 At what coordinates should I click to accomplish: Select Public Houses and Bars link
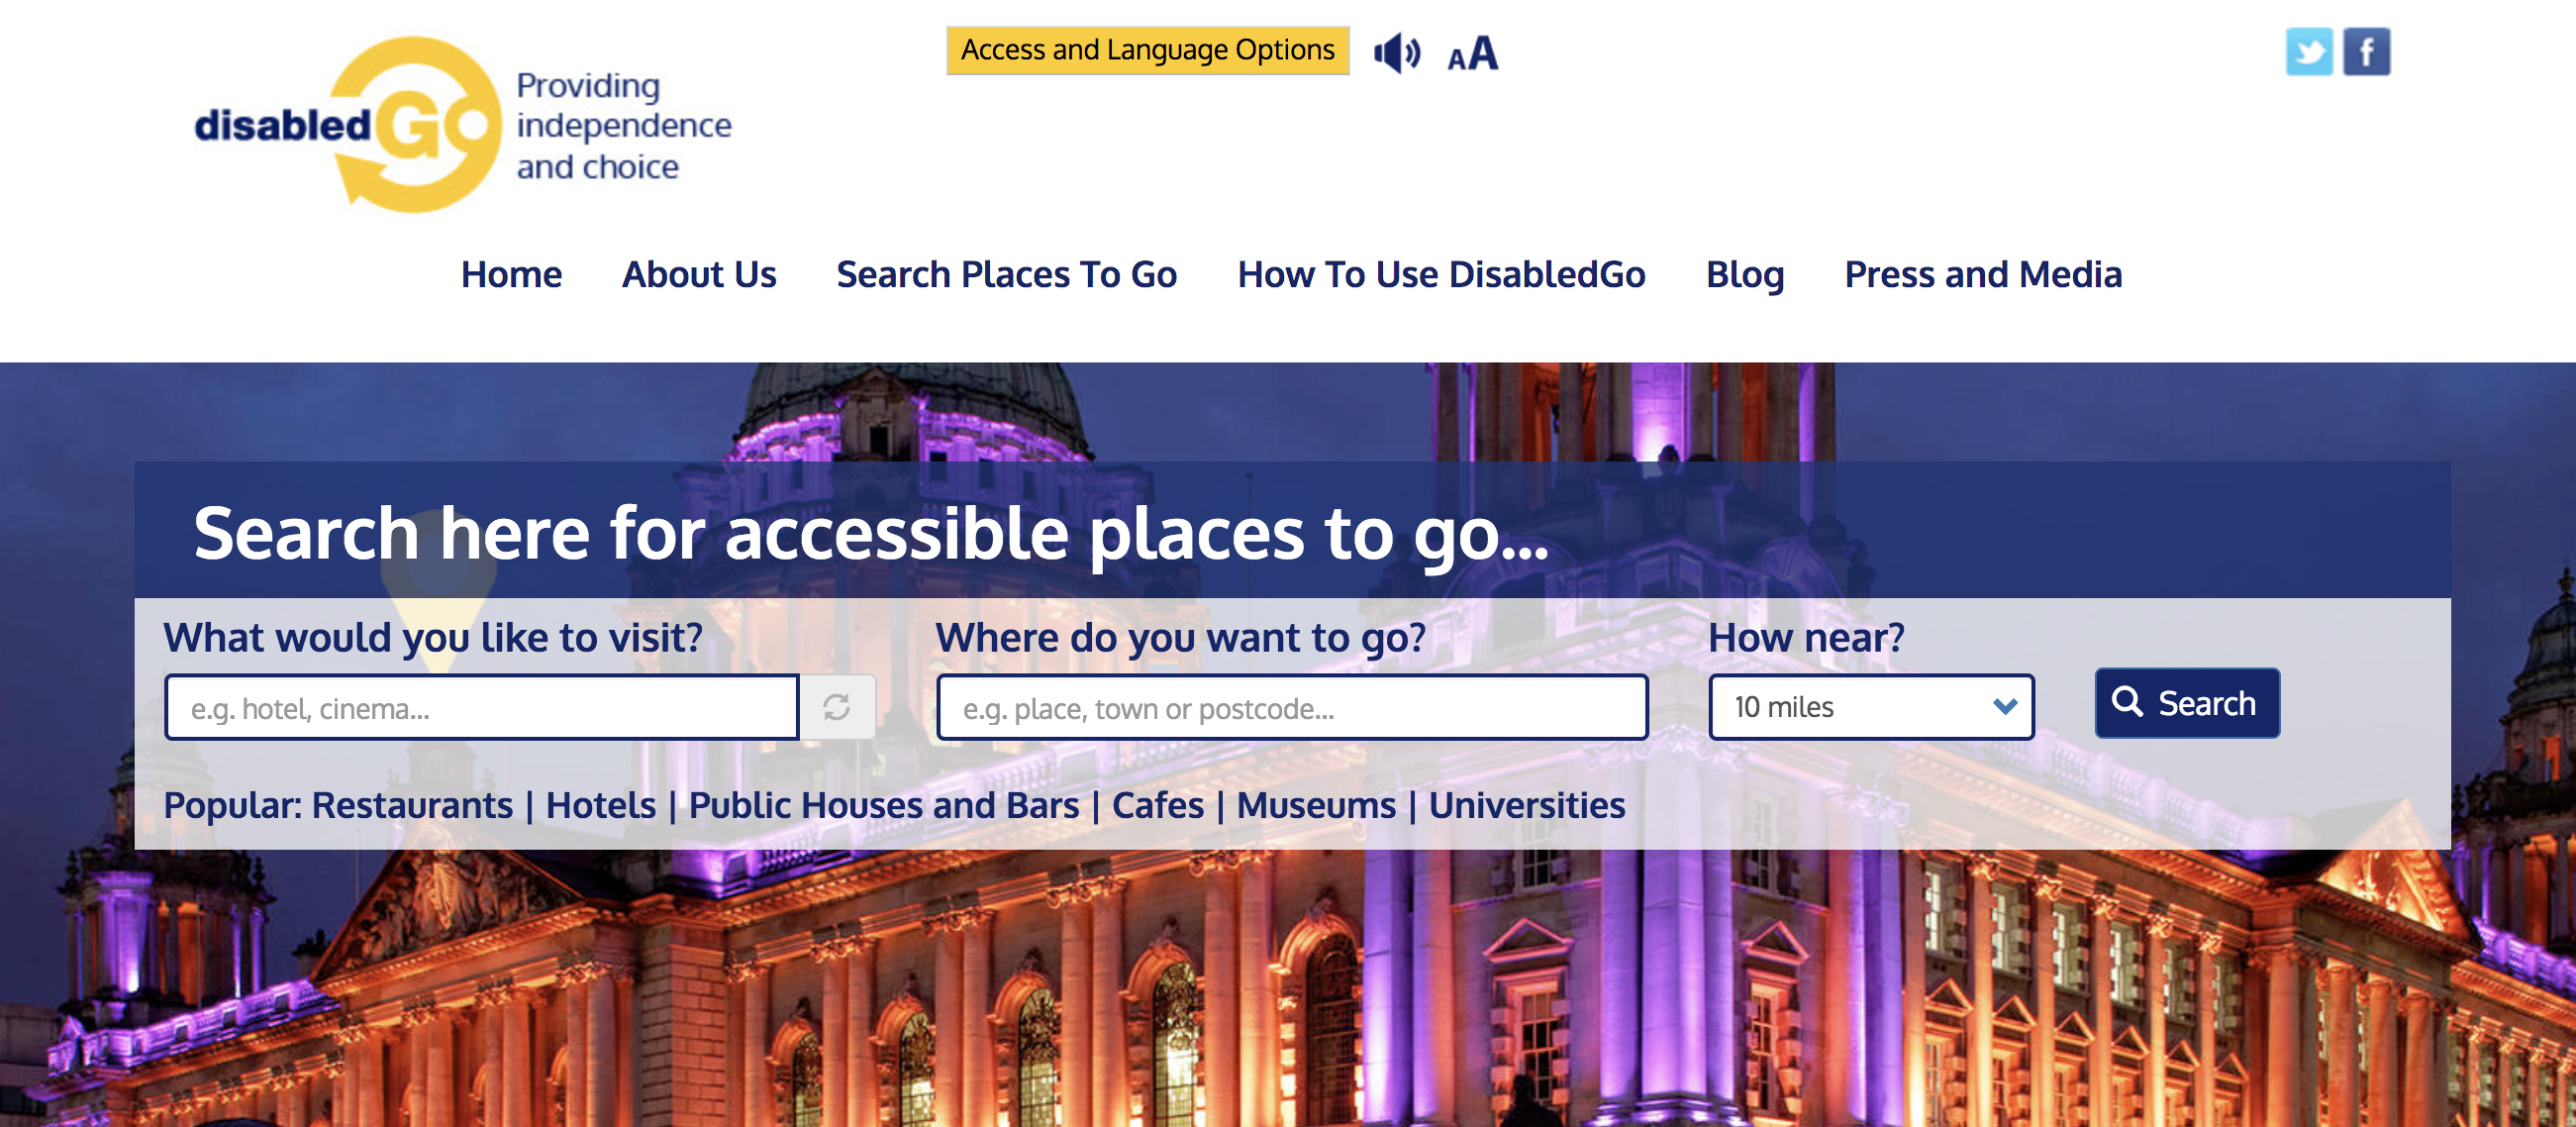point(884,805)
